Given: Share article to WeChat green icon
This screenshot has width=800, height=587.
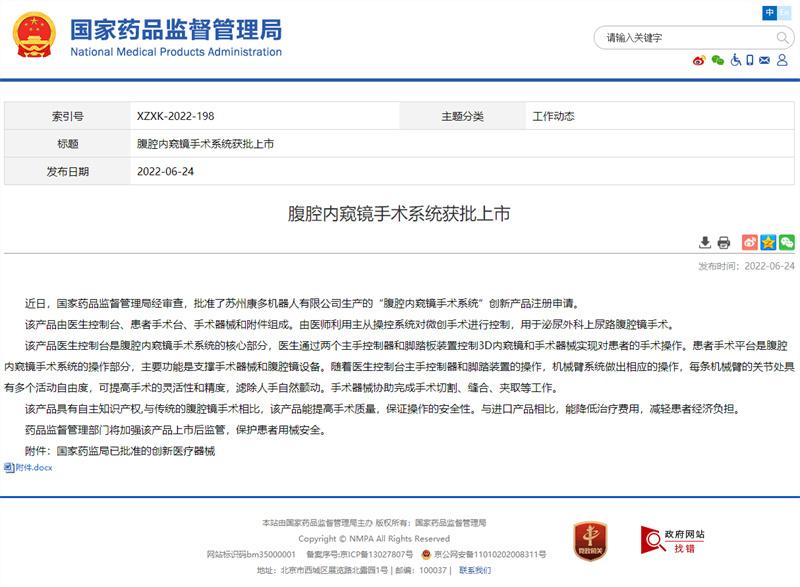Looking at the screenshot, I should coord(787,242).
